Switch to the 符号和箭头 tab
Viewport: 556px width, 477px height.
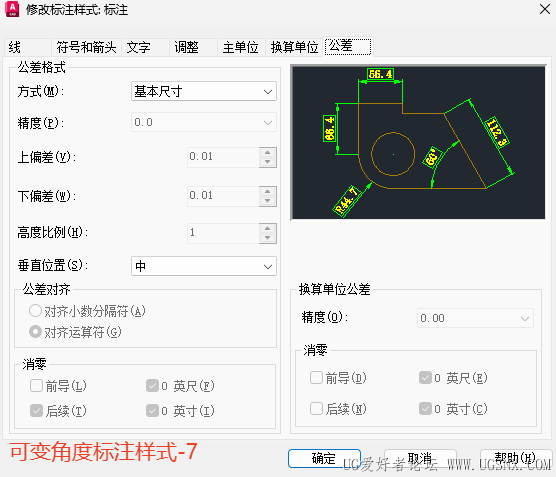coord(87,47)
